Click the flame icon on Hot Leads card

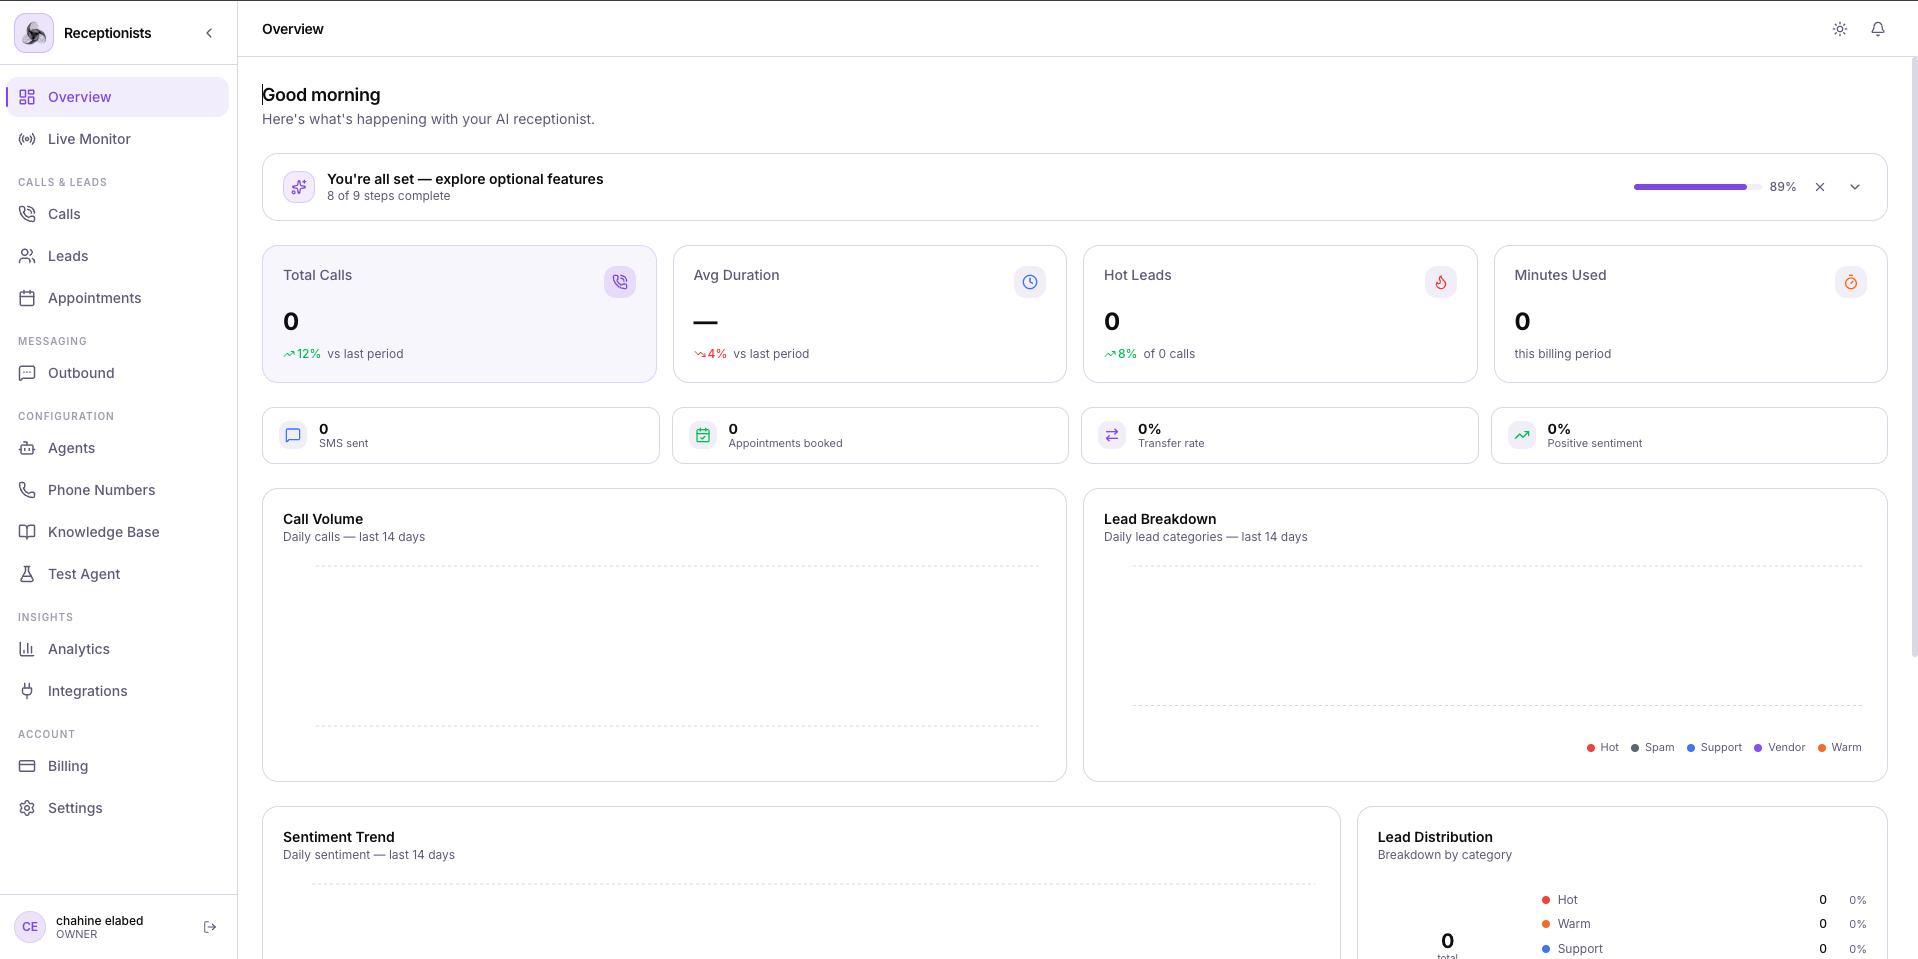pos(1440,282)
